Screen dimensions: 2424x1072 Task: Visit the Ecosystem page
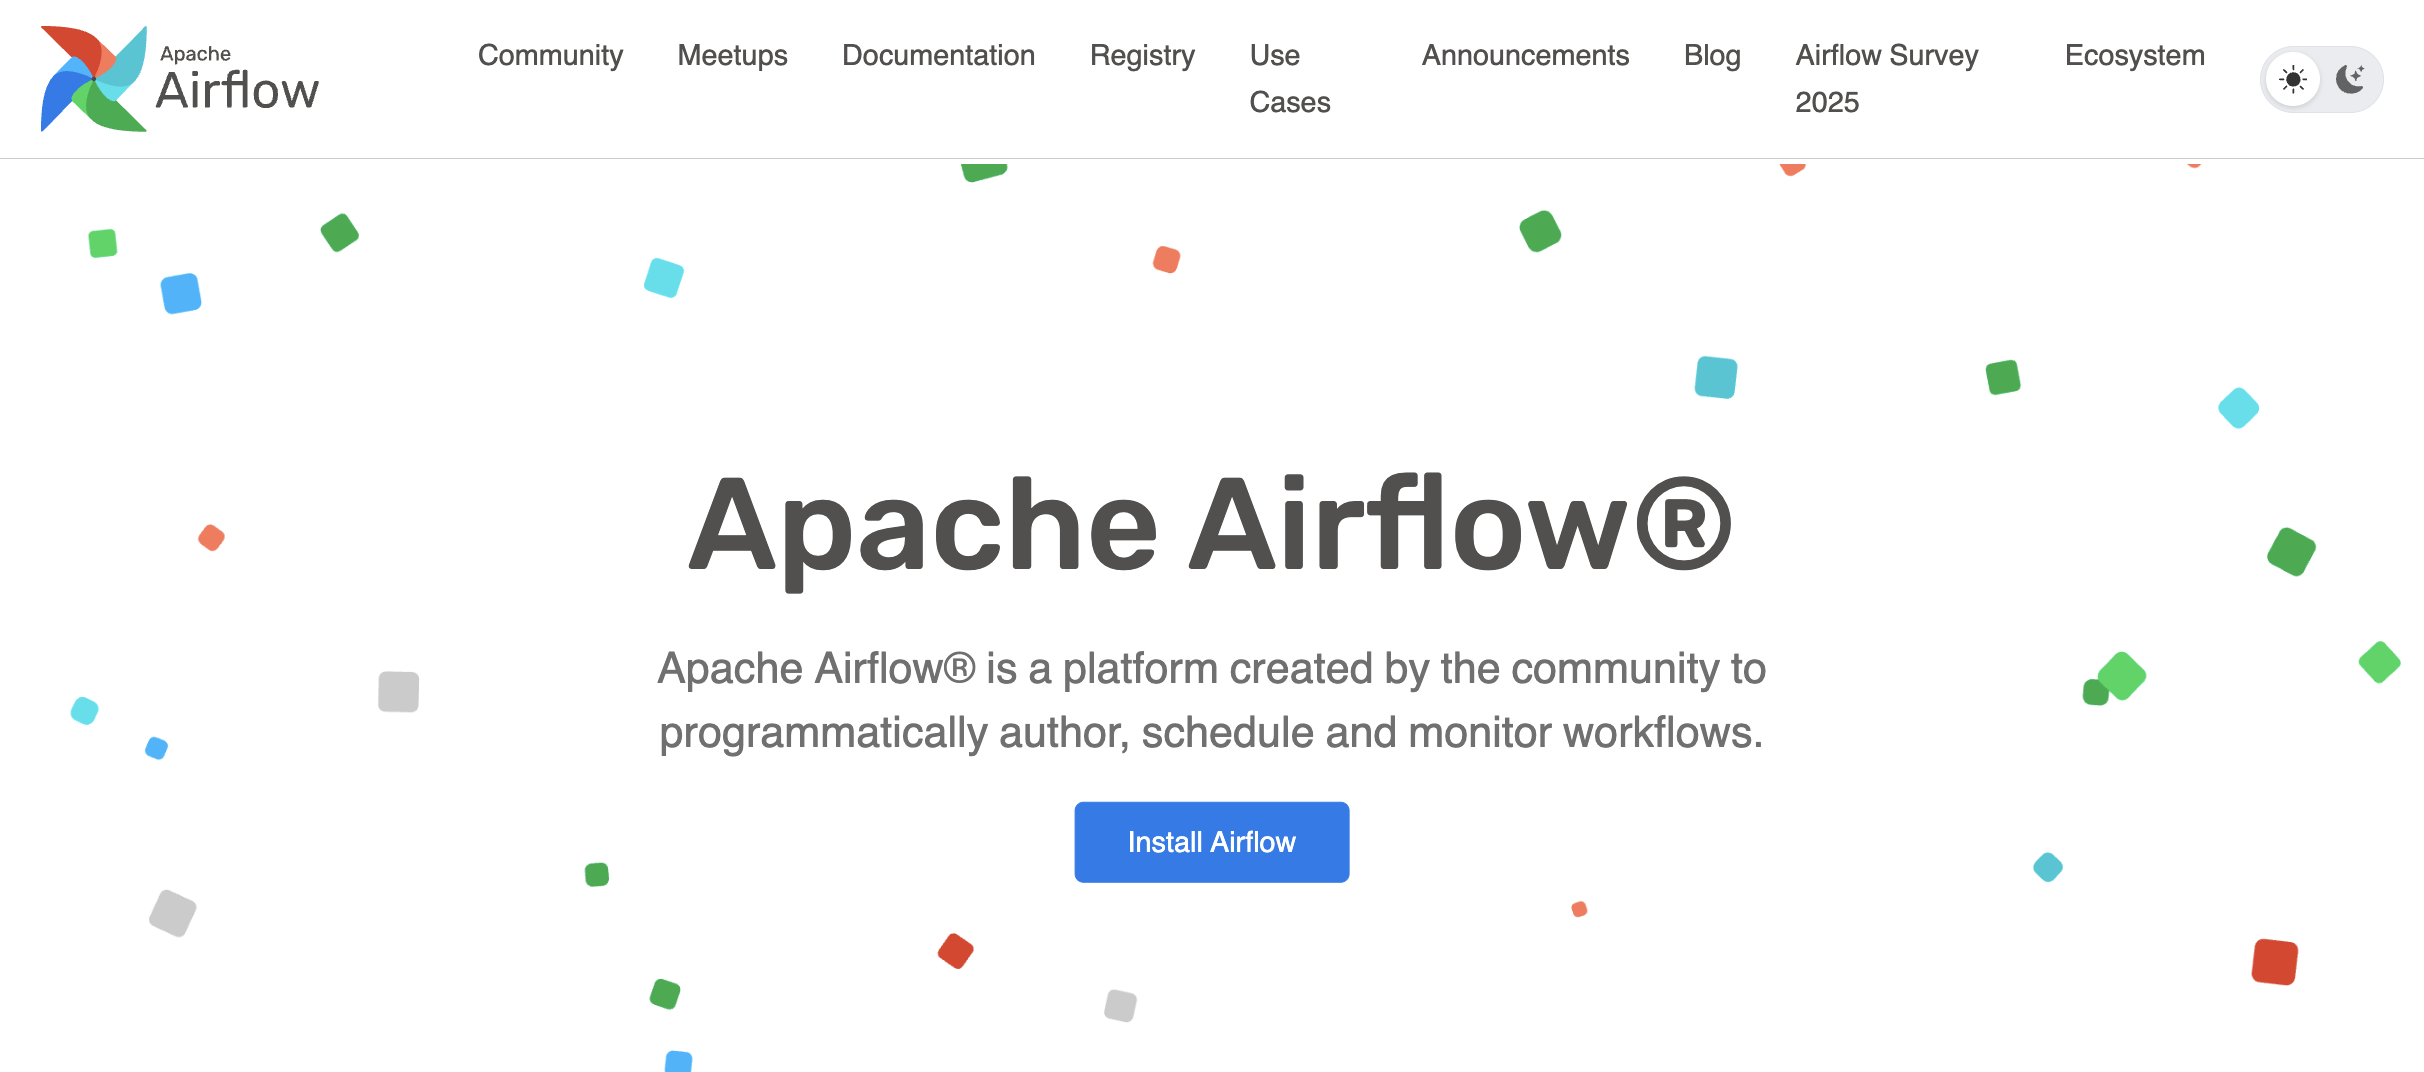tap(2134, 55)
